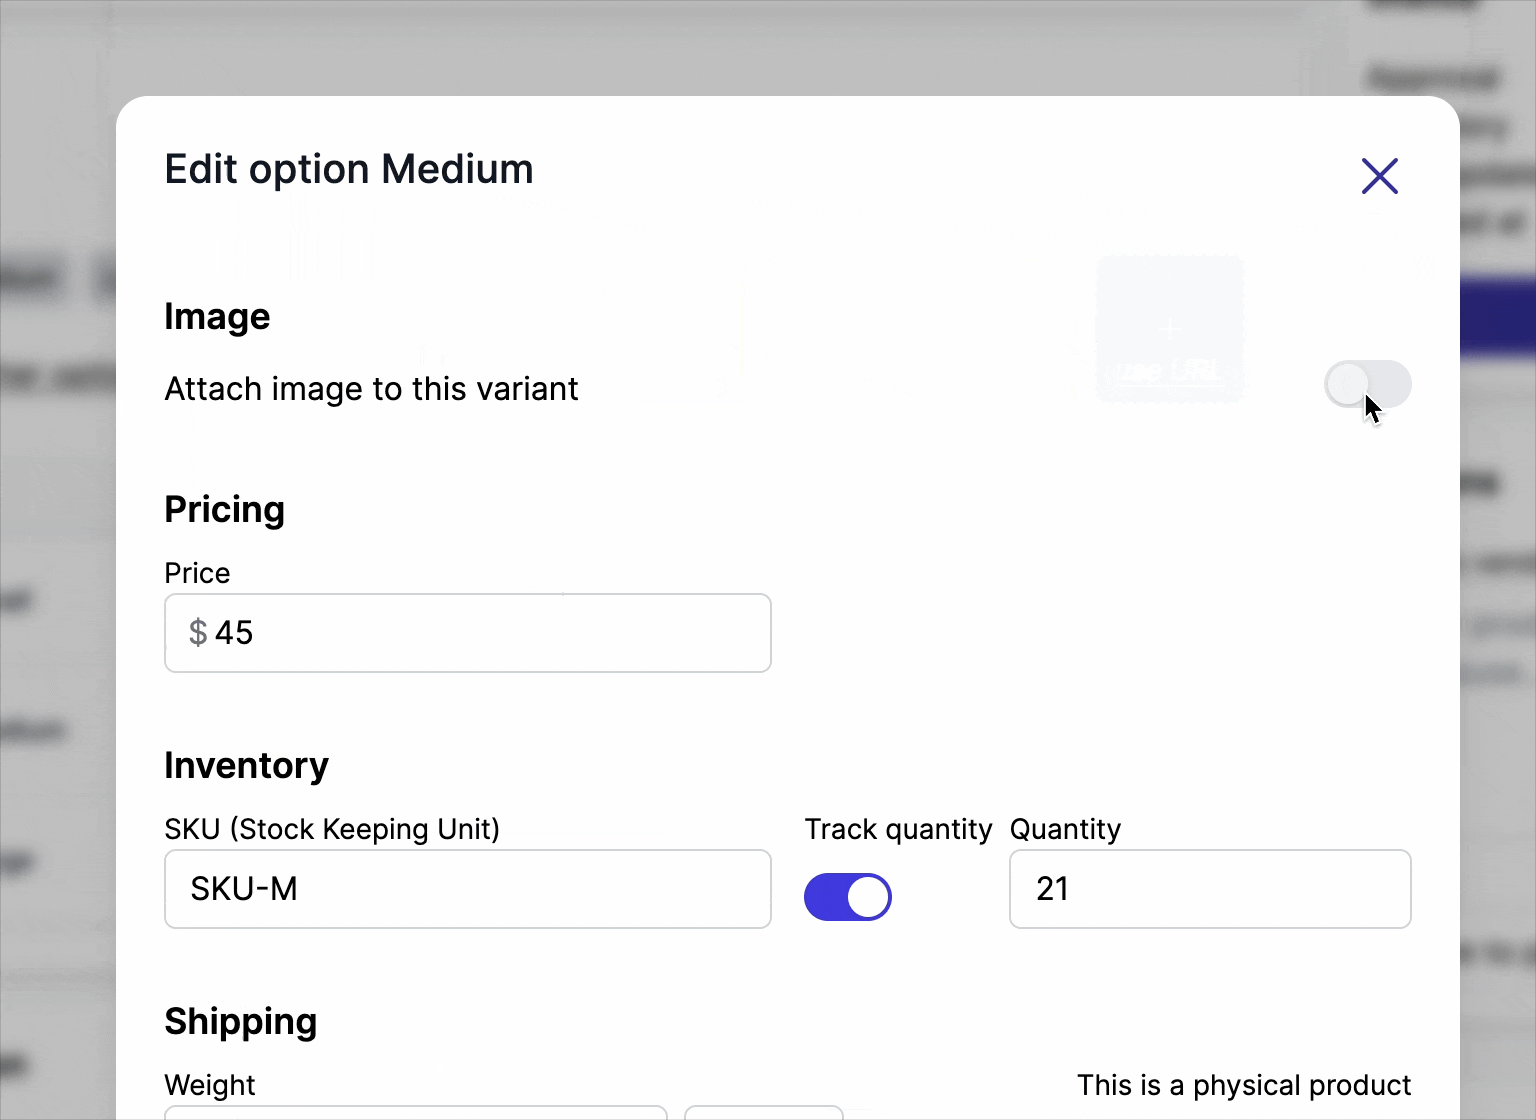Click the "Attach image to this variant" label
1536x1120 pixels.
[x=371, y=389]
